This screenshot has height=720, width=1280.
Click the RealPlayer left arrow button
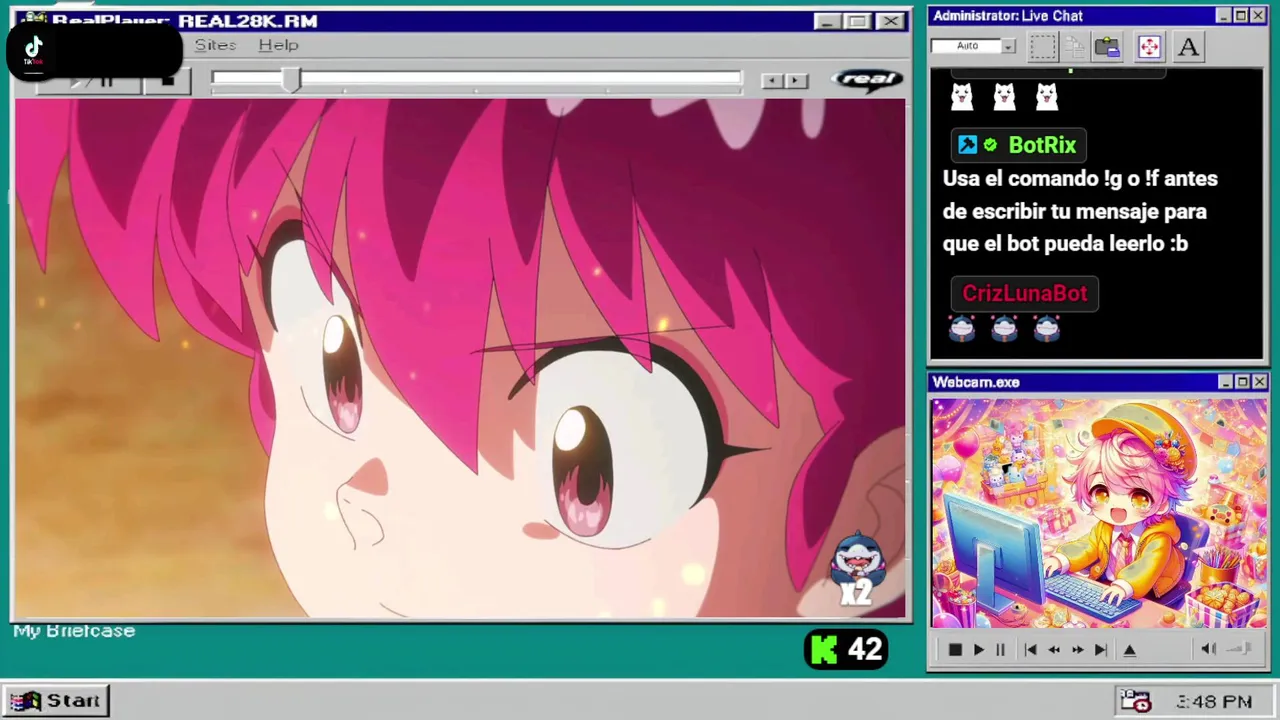(771, 81)
